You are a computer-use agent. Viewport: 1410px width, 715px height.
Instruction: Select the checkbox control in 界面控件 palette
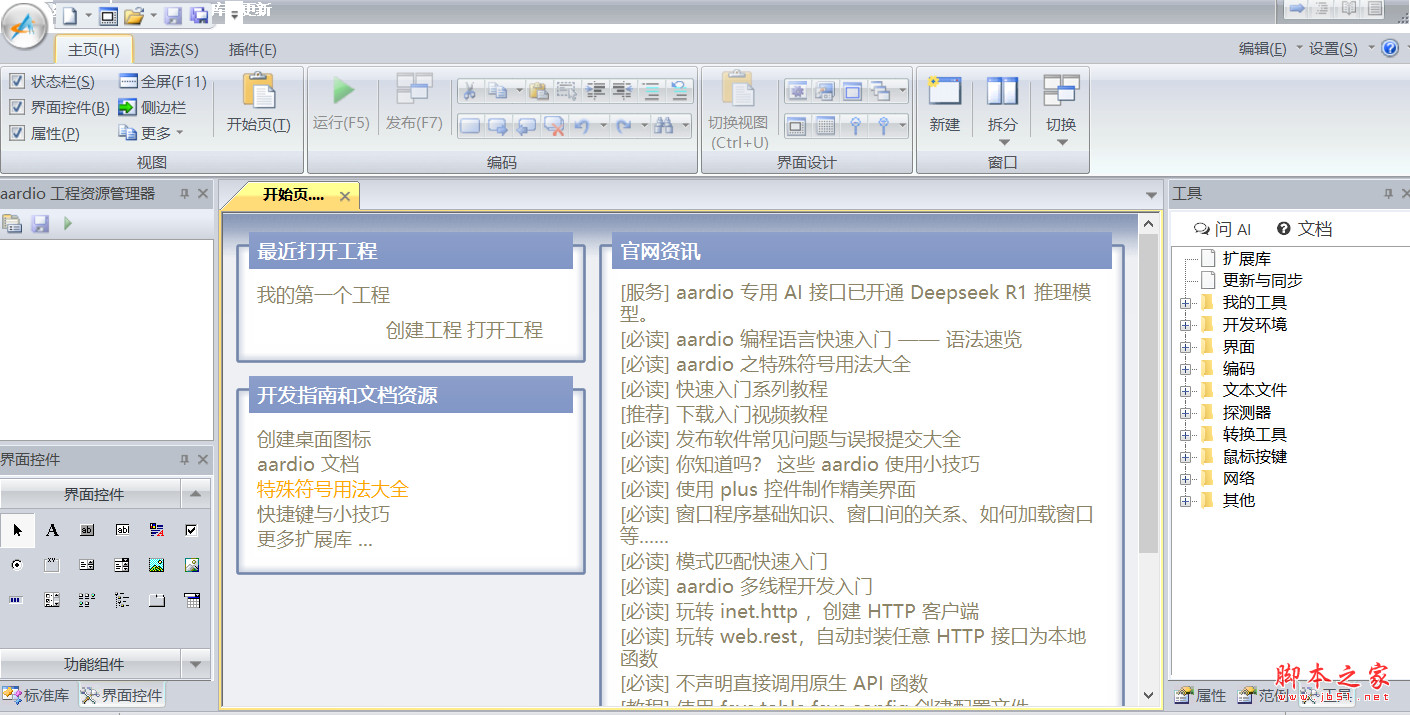point(190,530)
